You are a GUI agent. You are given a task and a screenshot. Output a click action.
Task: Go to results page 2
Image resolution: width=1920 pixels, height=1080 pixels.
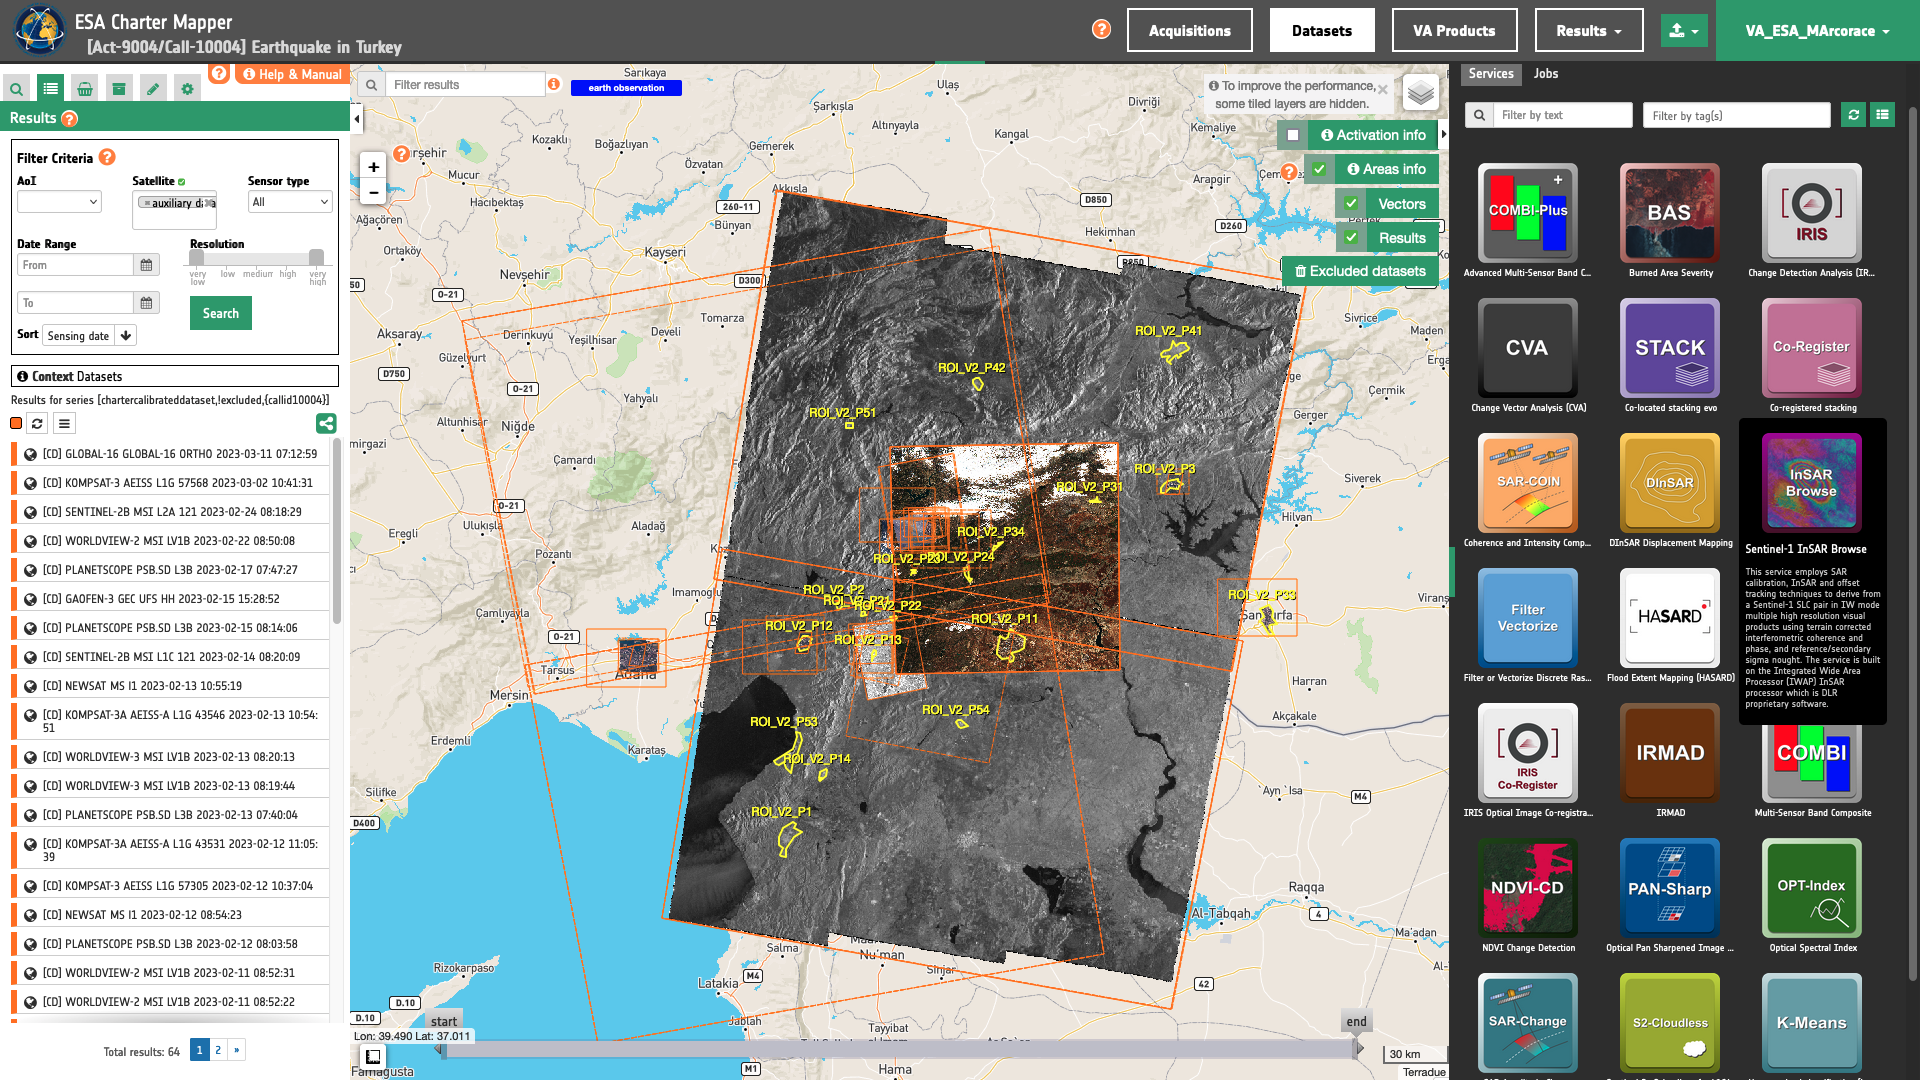218,1050
